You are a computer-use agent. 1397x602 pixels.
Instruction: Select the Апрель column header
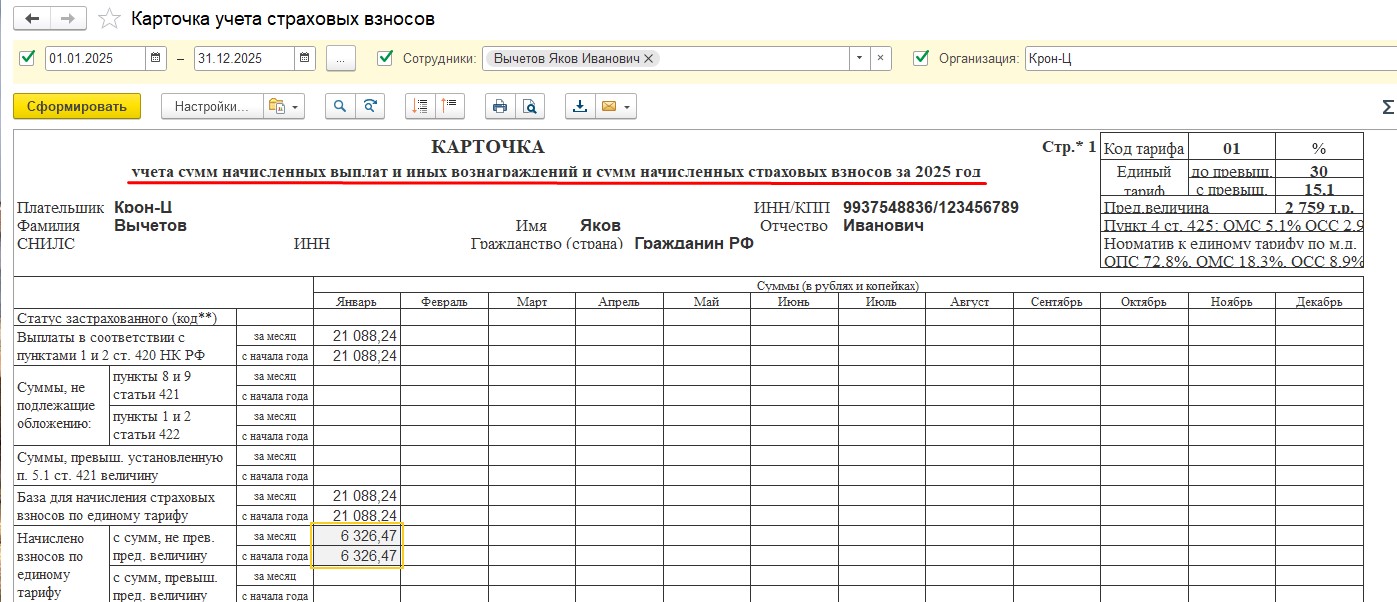618,301
